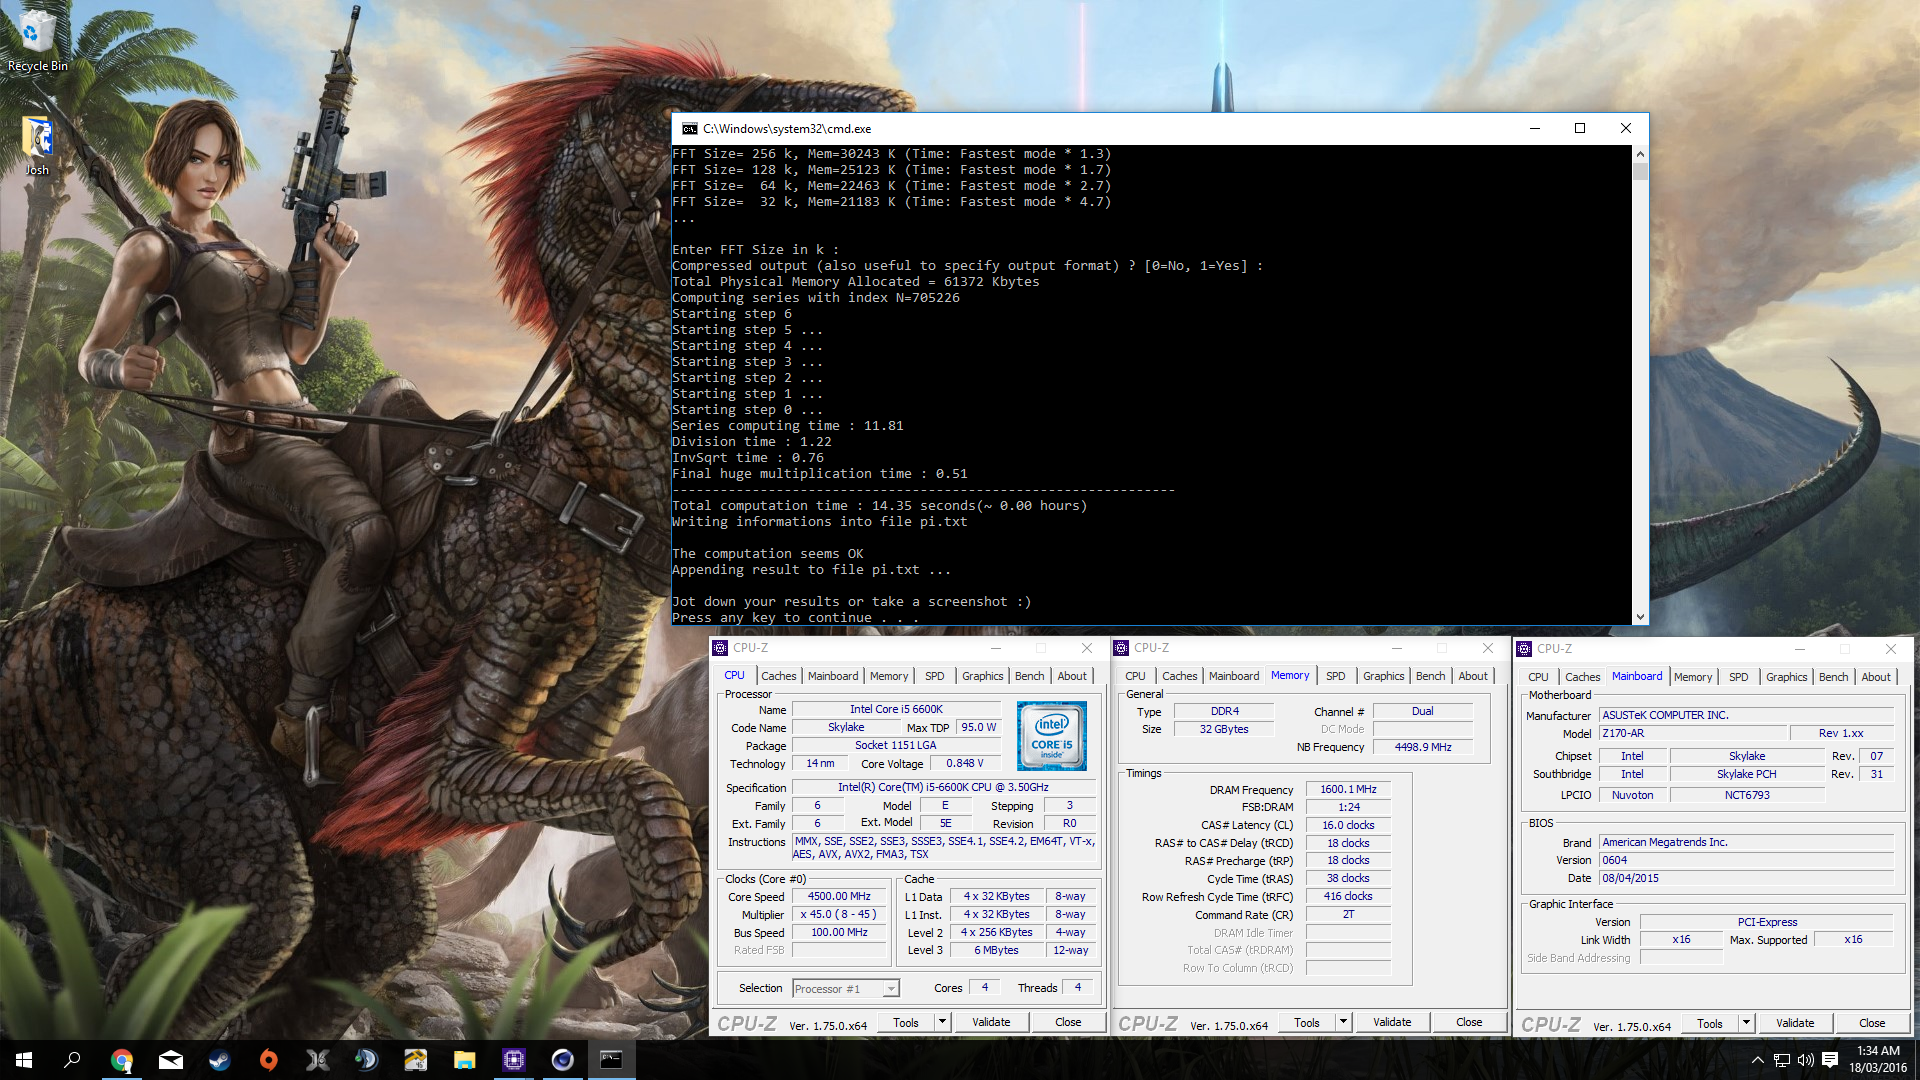Viewport: 1920px width, 1080px height.
Task: Click the Core Speed value 4500.00 MHz
Action: tap(839, 897)
